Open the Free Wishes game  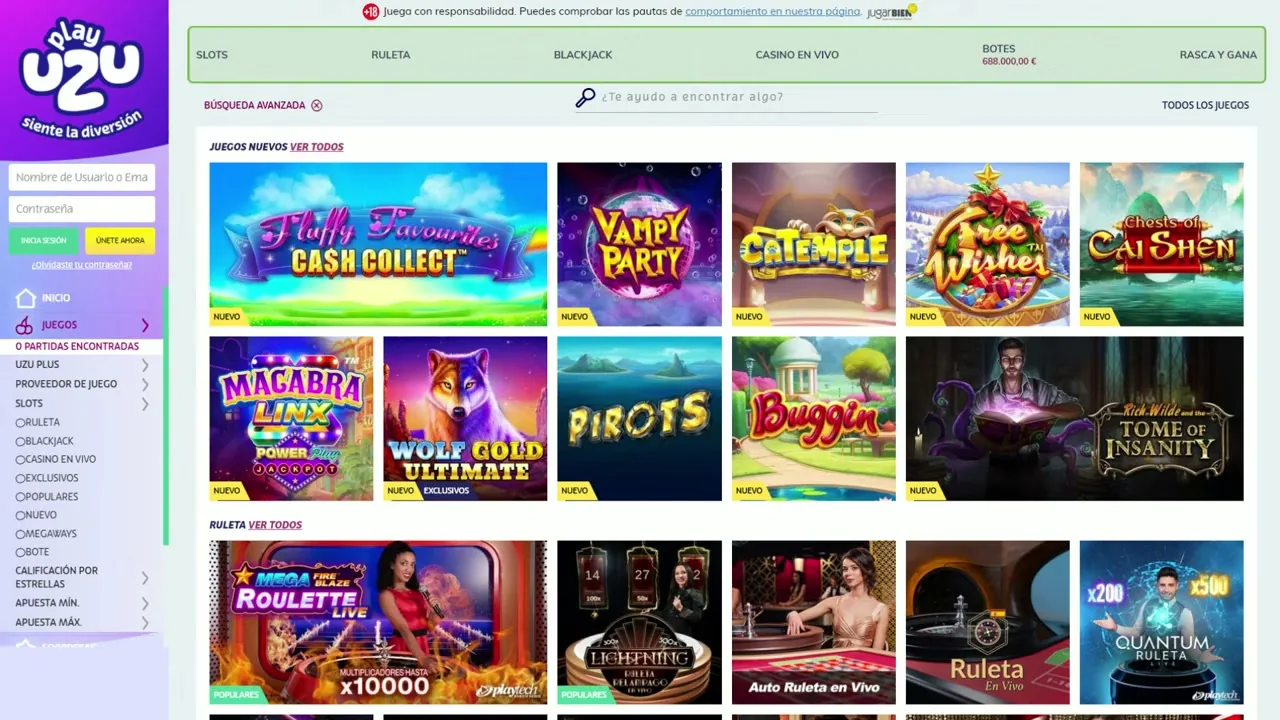click(x=988, y=244)
